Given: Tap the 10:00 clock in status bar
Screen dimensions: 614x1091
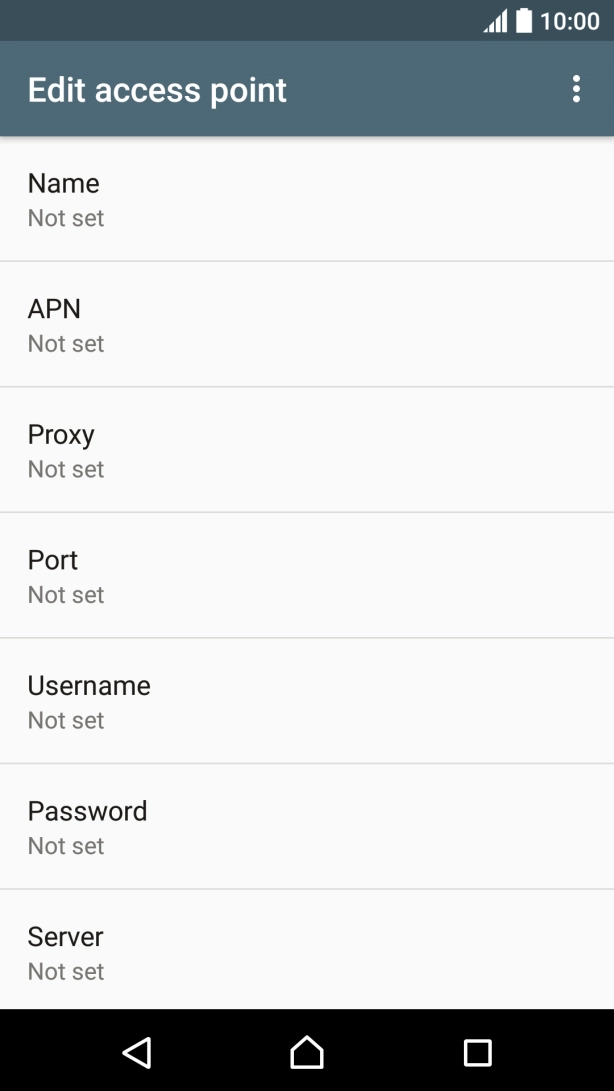Looking at the screenshot, I should 570,21.
